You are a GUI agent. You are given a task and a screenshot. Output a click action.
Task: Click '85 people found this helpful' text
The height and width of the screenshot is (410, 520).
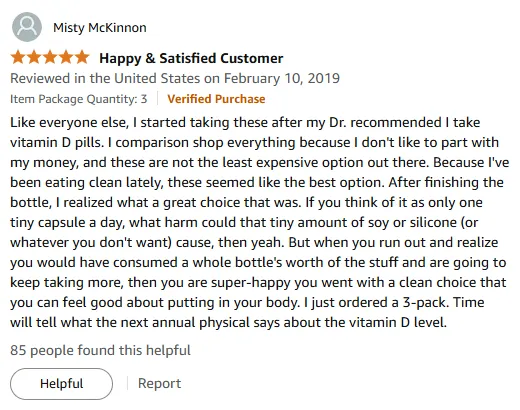100,350
